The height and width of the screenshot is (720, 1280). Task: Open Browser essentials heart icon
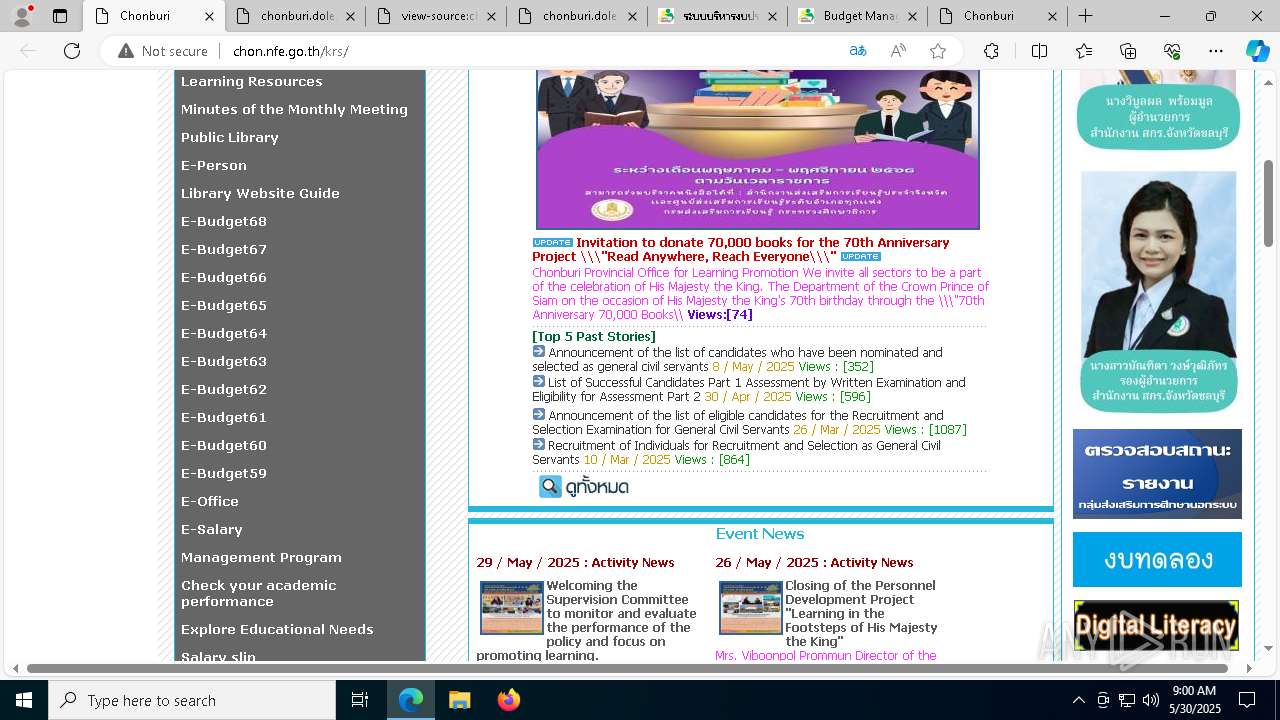1172,51
